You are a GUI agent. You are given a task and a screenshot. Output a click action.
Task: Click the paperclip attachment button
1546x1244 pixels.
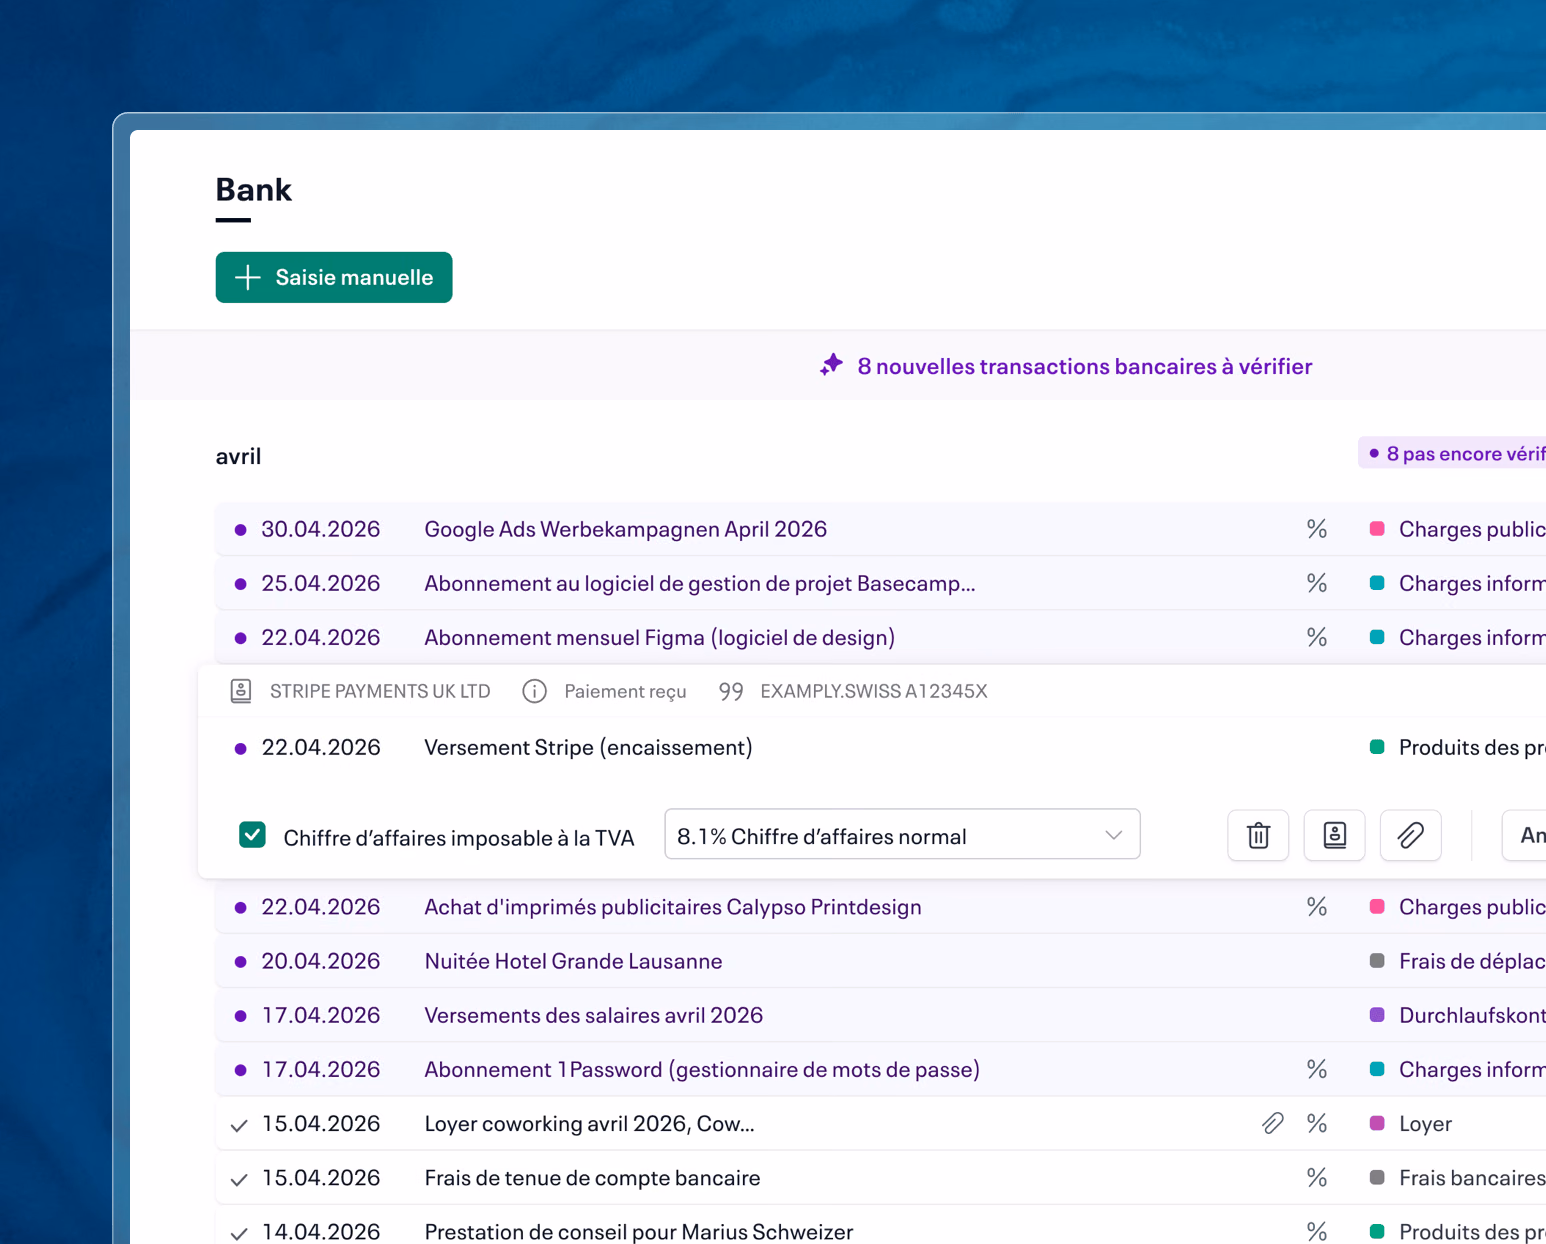1410,835
